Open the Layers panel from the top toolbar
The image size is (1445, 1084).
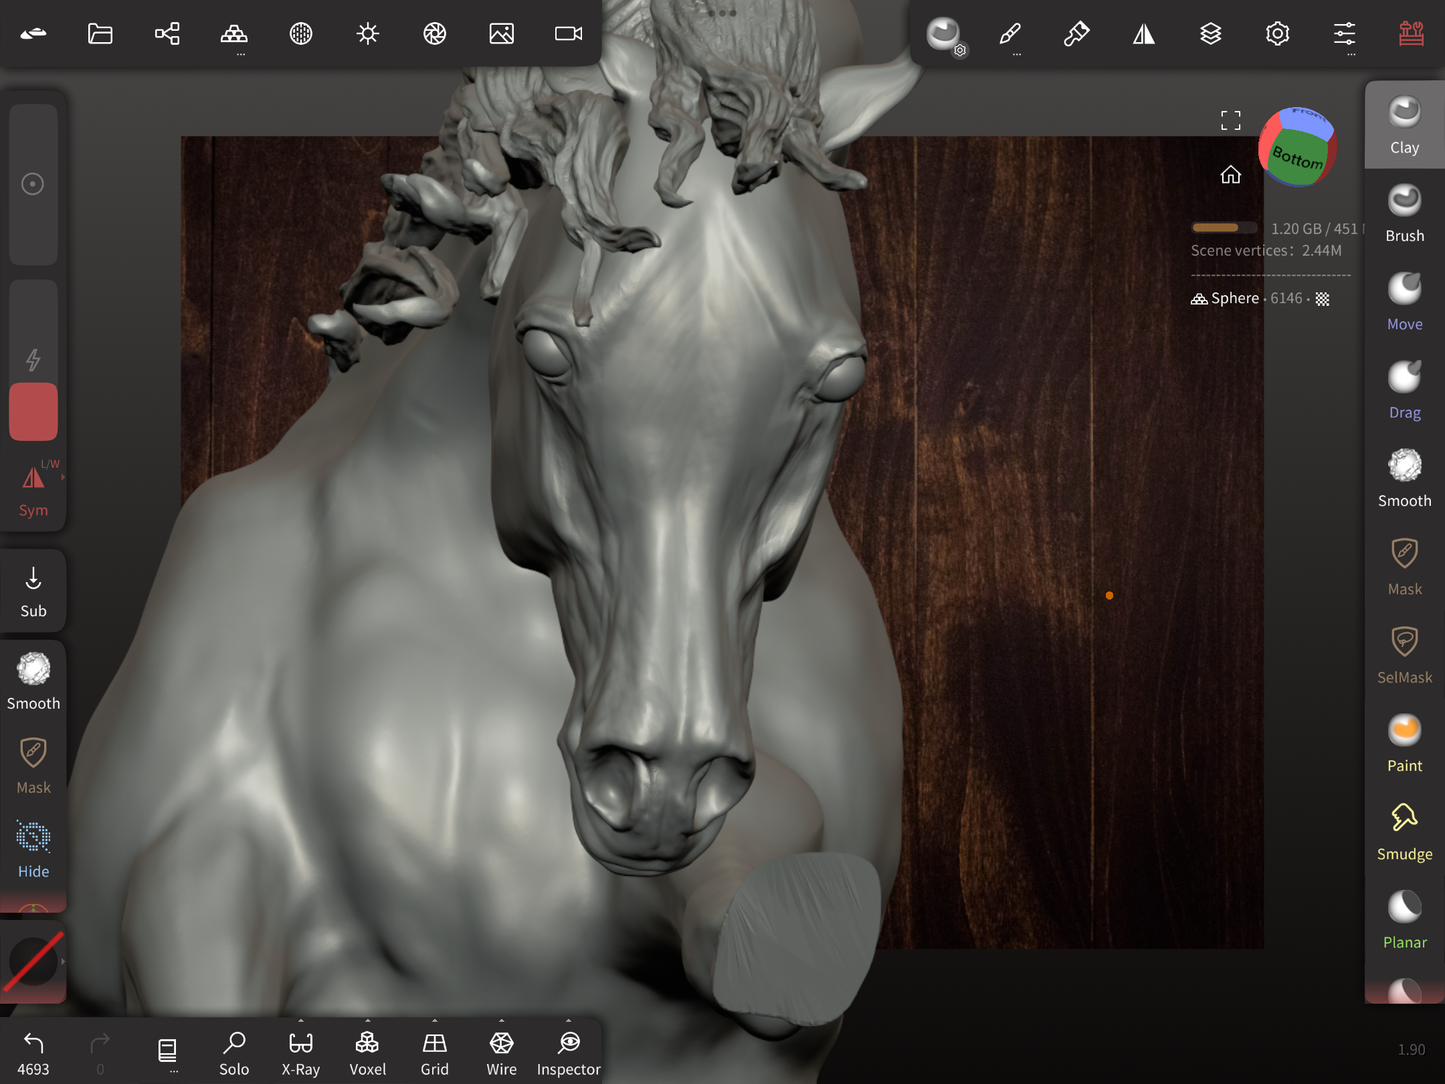pos(1211,33)
